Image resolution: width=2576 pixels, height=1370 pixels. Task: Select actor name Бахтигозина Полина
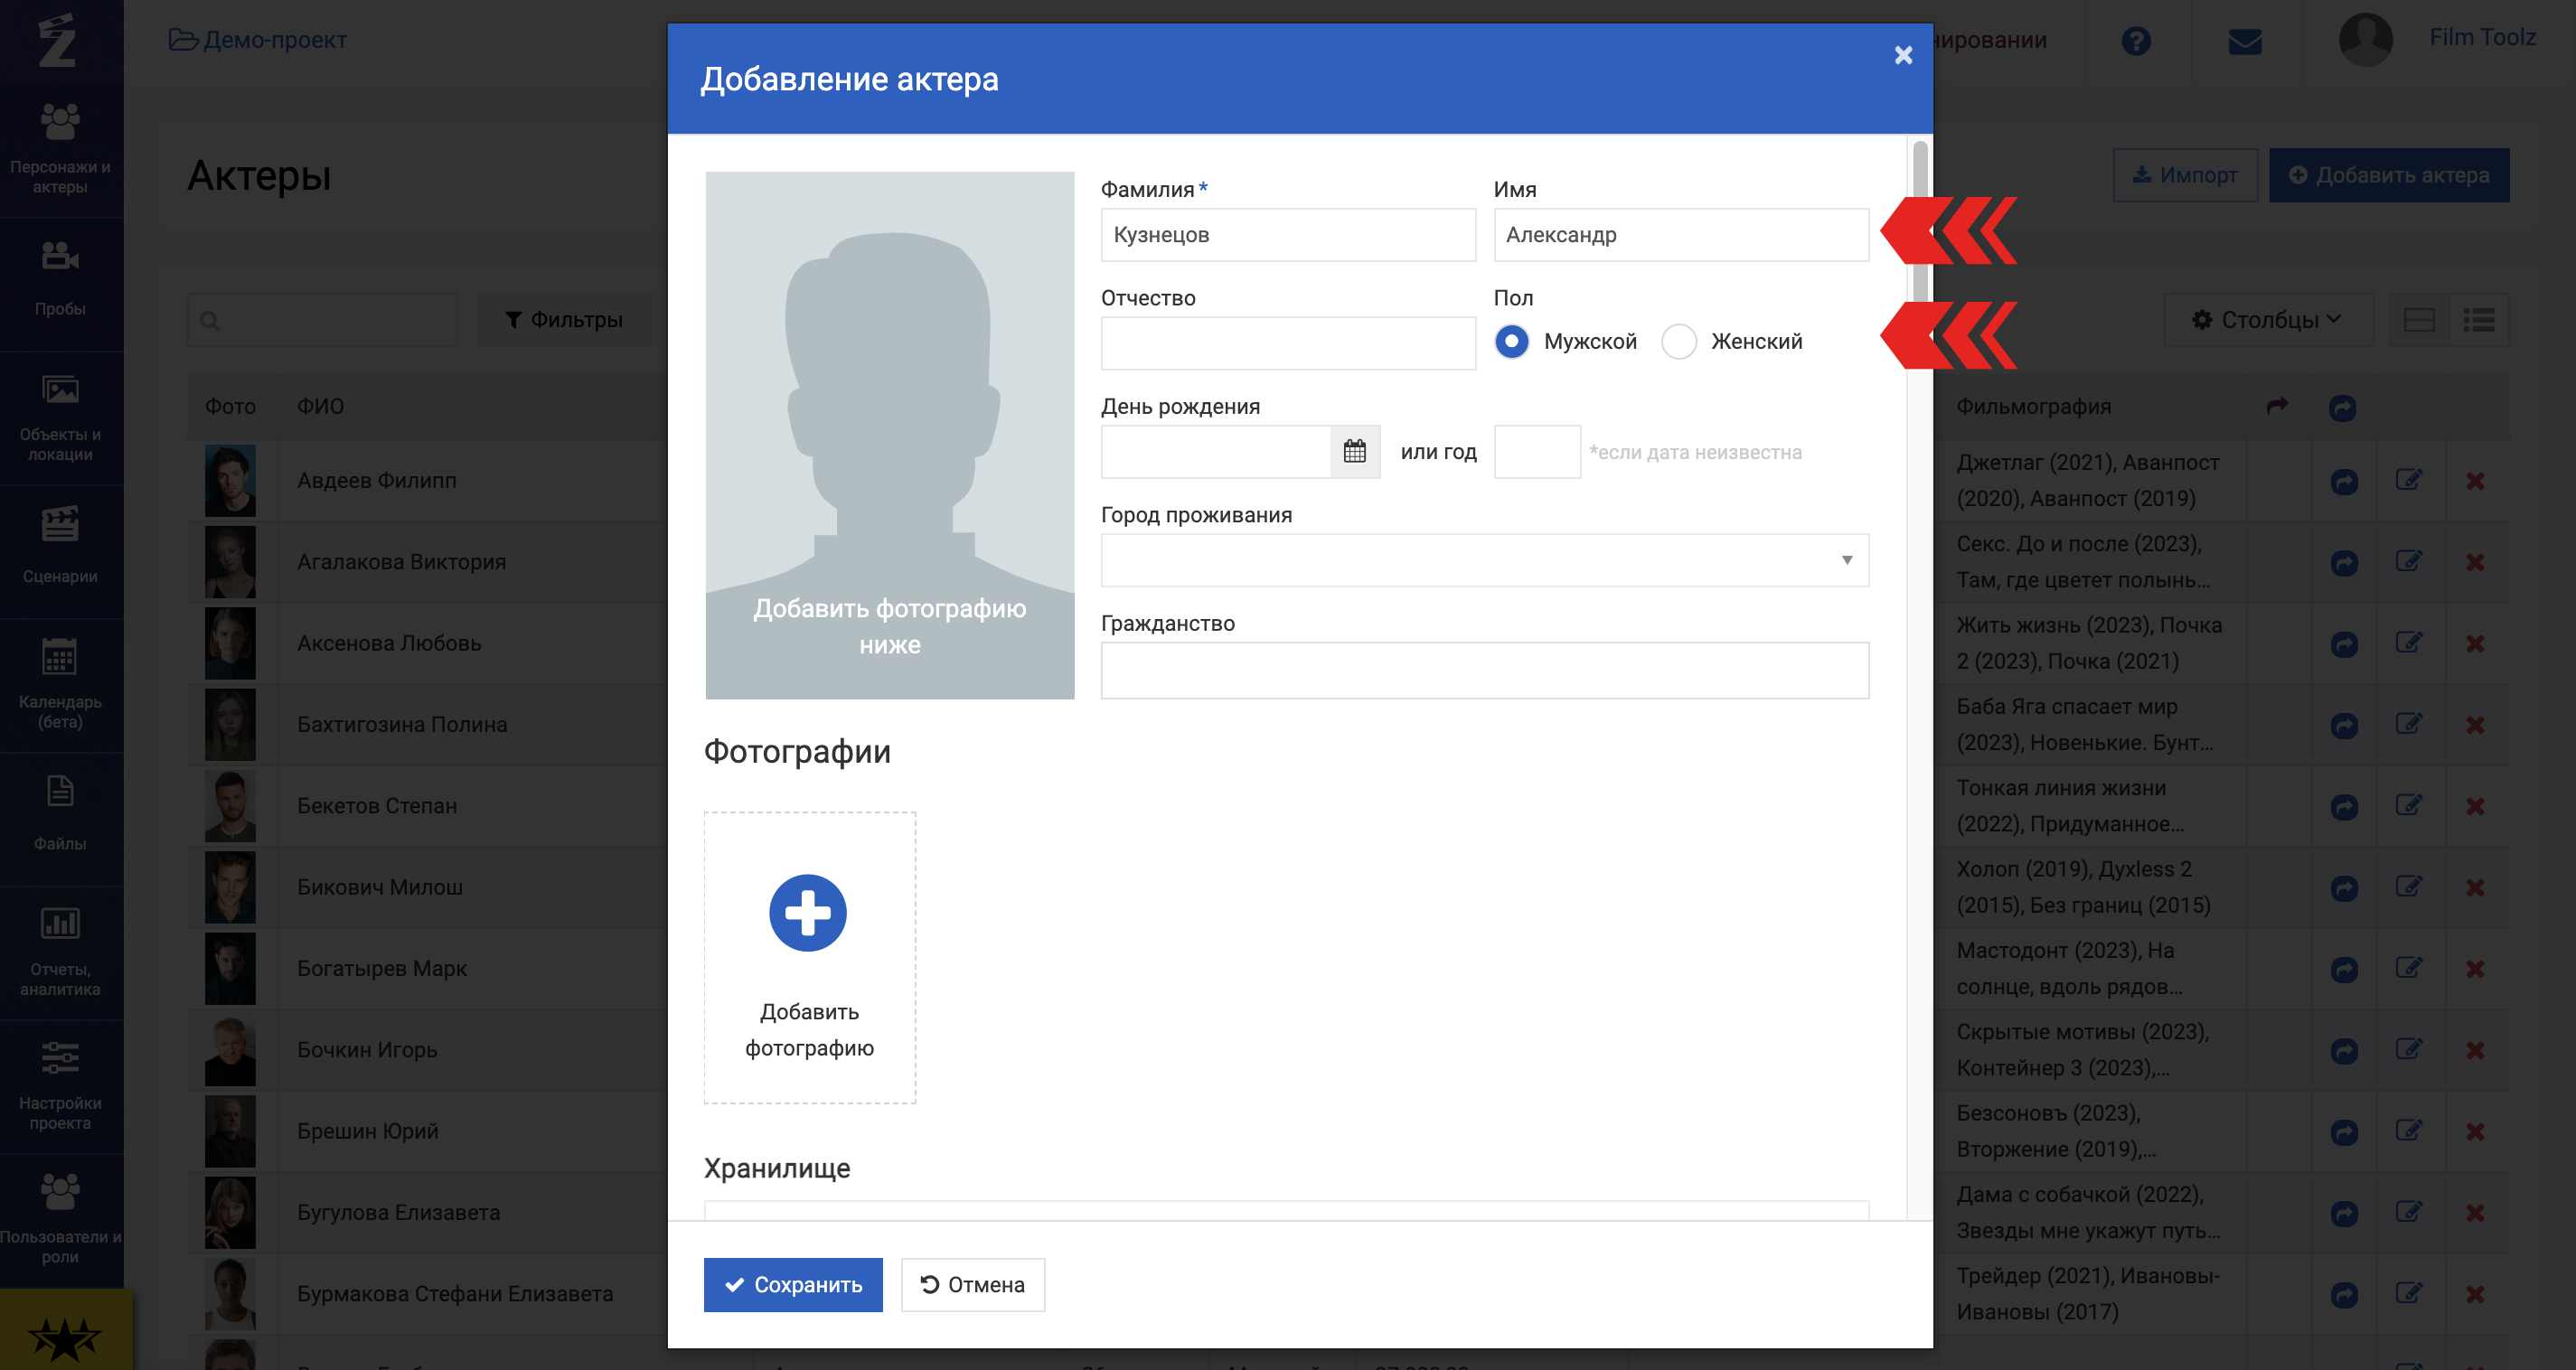(402, 724)
